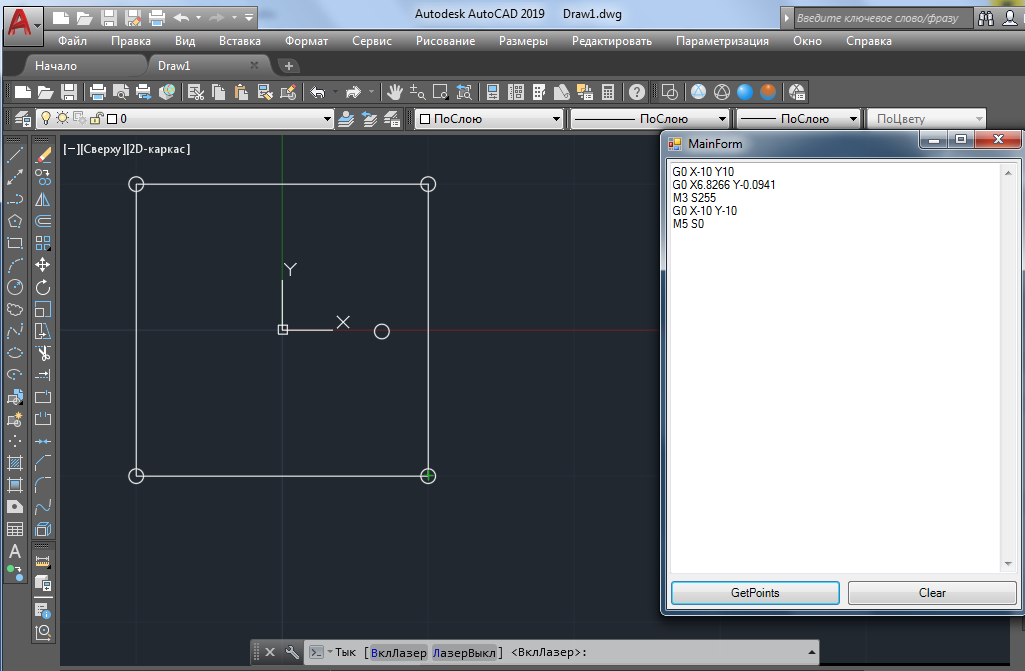
Task: Toggle layer freeze sun icon
Action: click(62, 118)
